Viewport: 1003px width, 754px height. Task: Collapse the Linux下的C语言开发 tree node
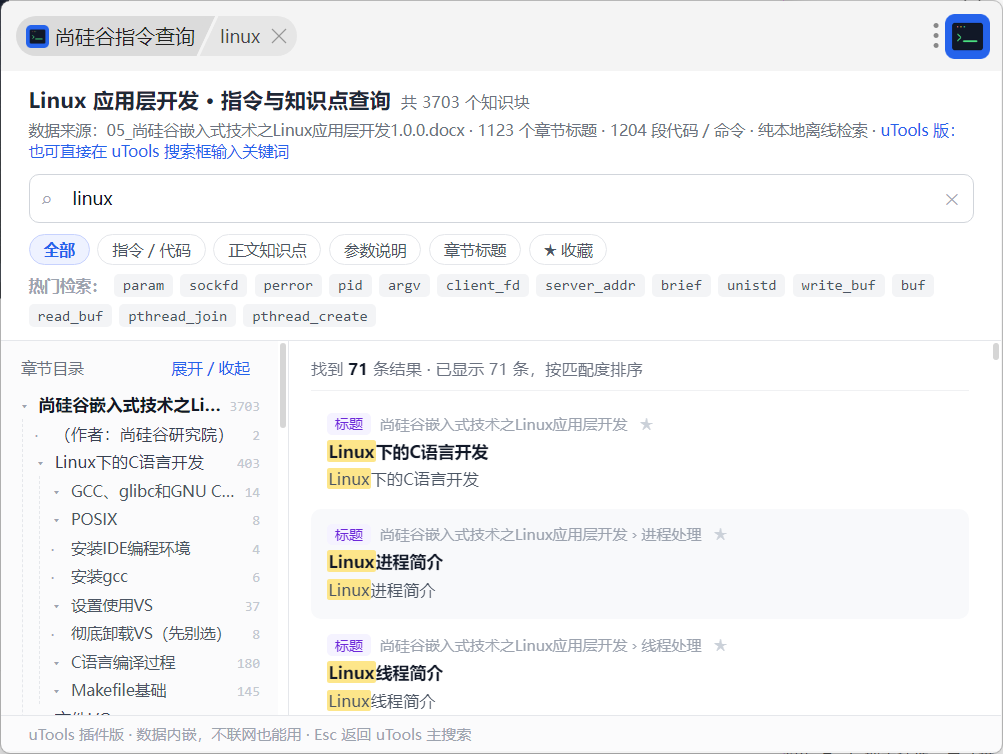point(40,463)
